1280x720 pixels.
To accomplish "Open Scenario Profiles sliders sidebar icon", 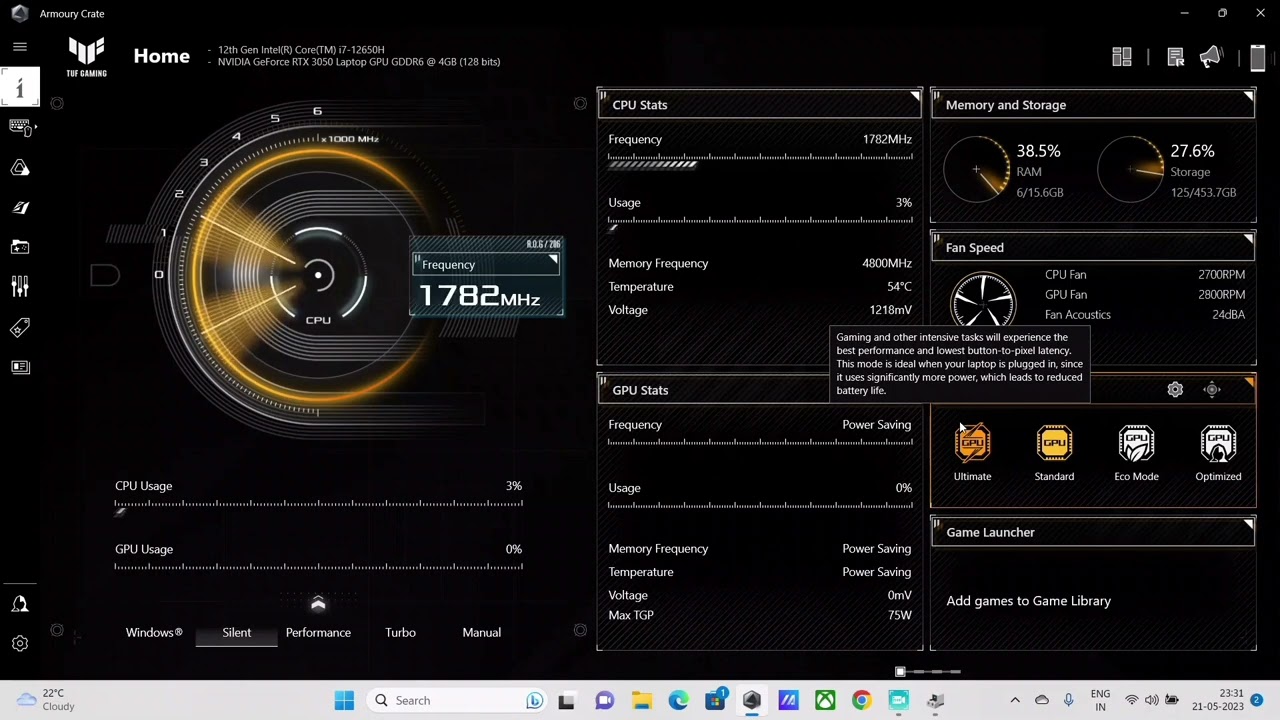I will pos(19,287).
